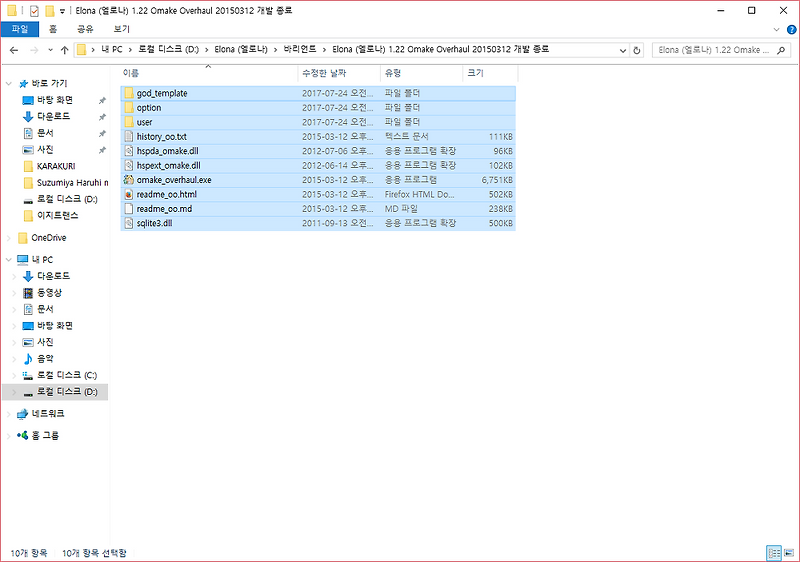Open the 홈 ribbon tab
This screenshot has height=562, width=800.
tap(53, 29)
